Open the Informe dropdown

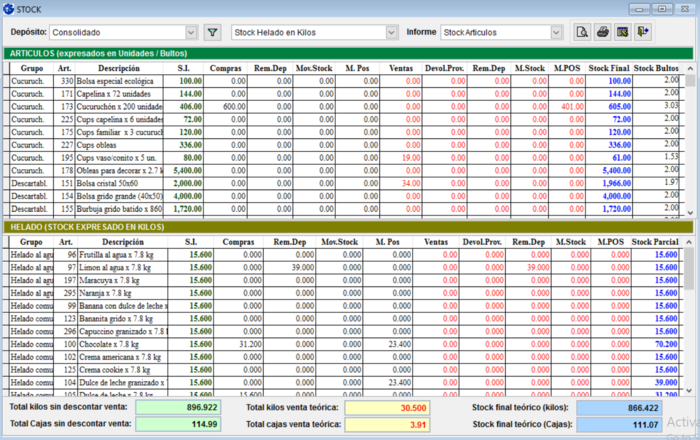pos(558,32)
